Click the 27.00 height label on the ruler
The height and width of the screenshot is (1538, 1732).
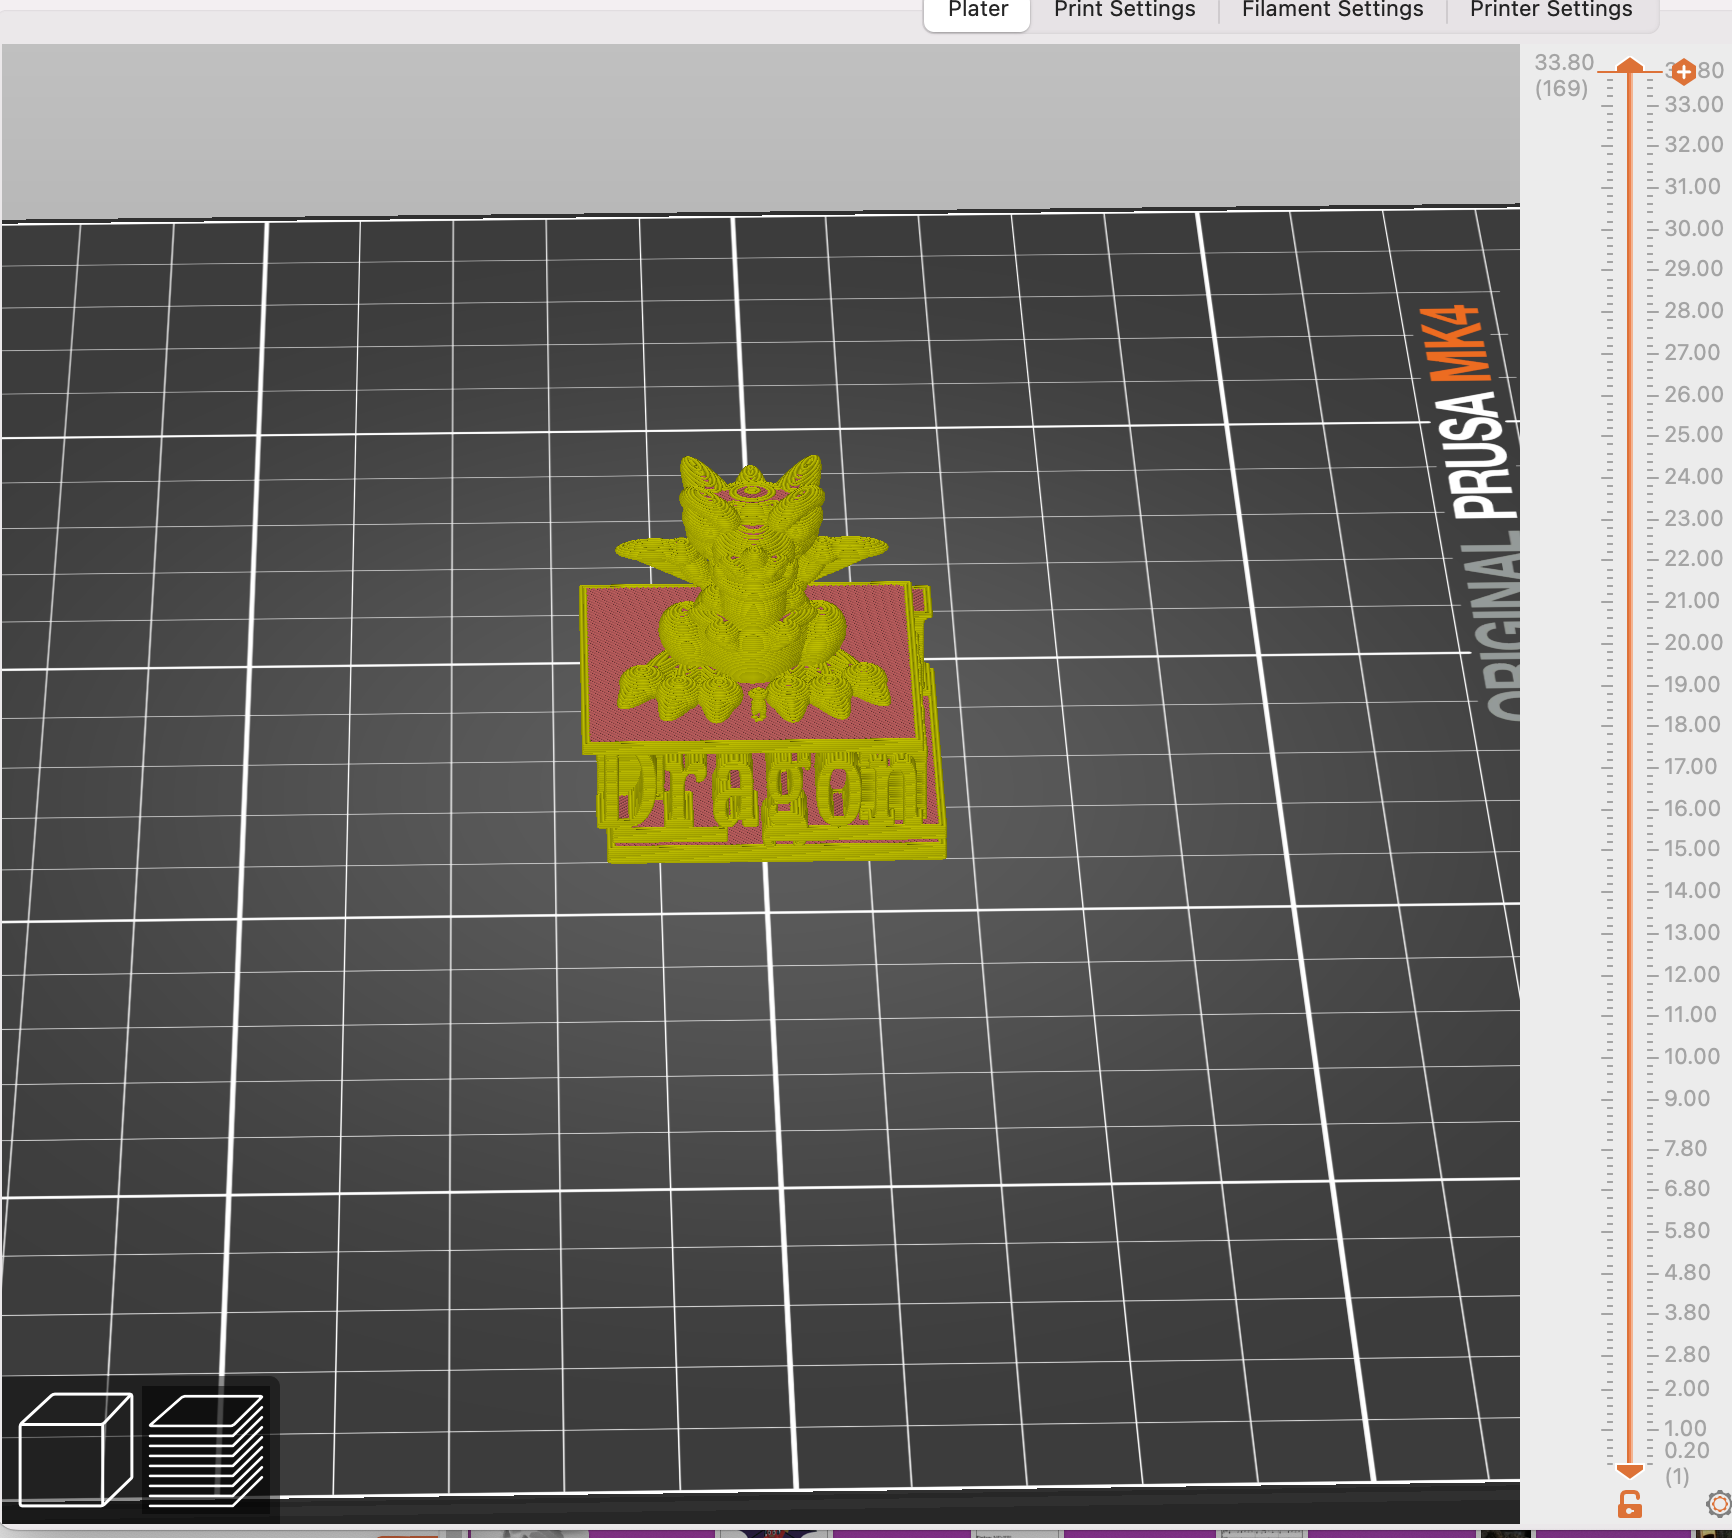point(1692,352)
